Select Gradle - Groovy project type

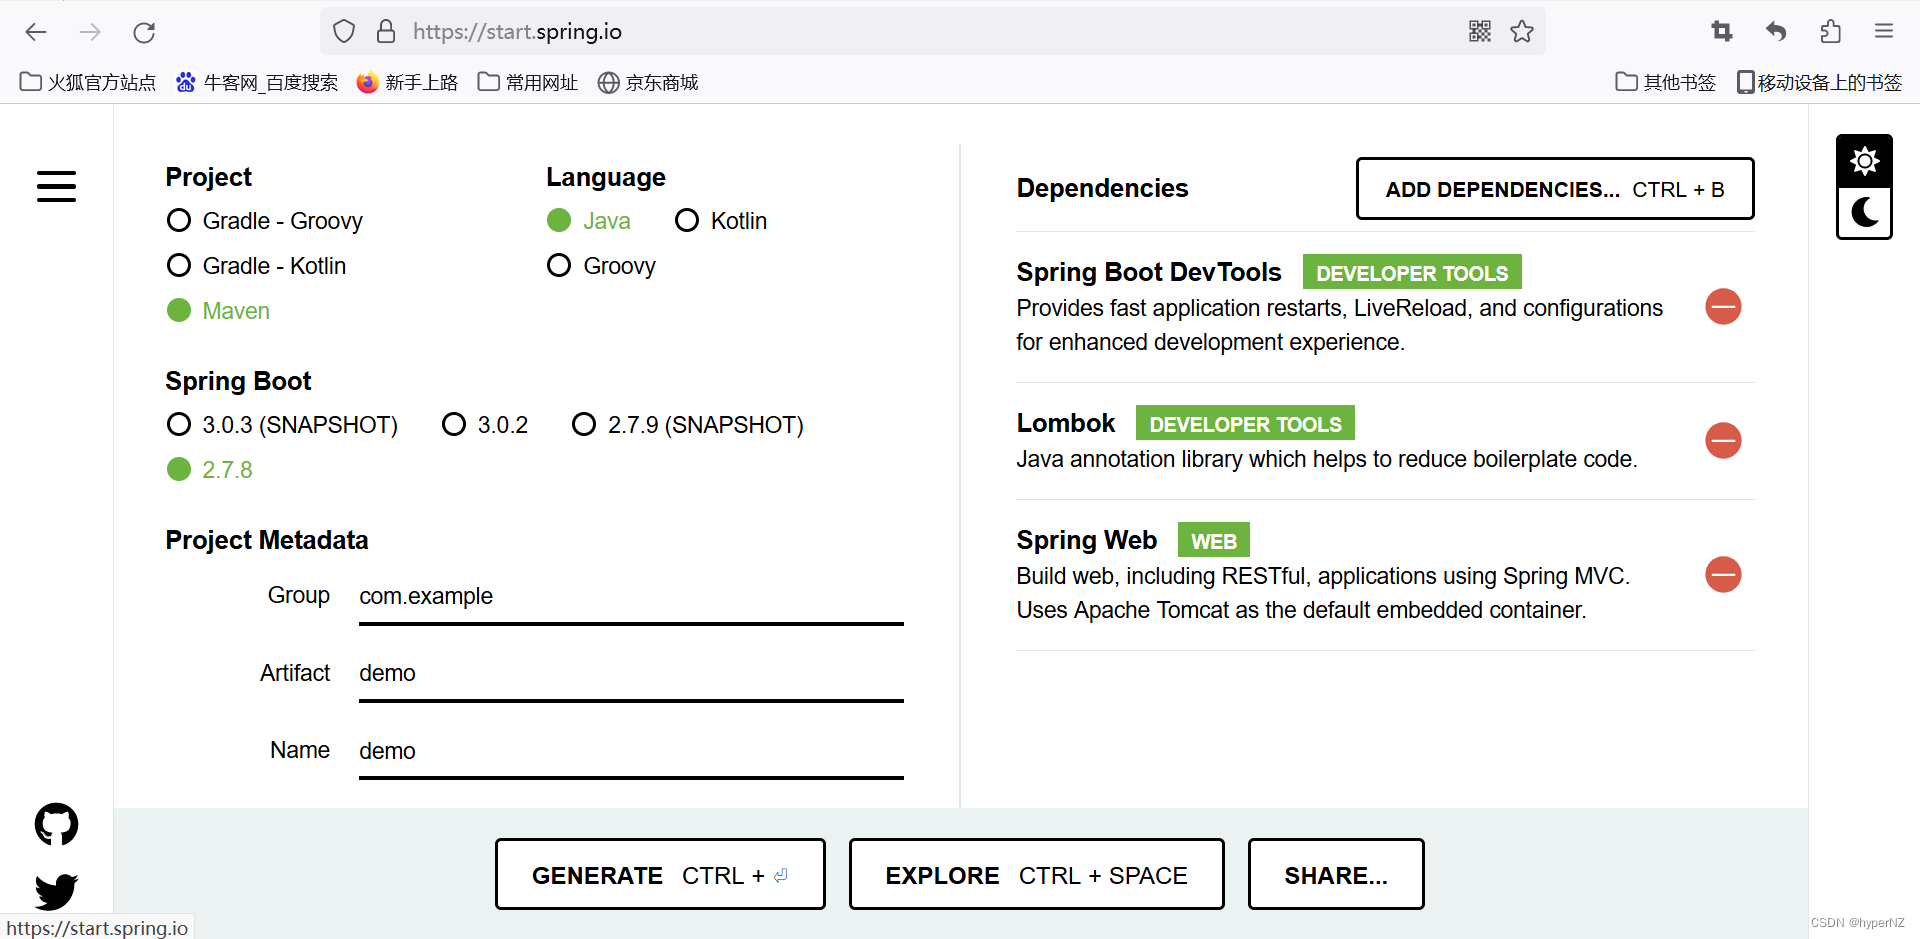click(x=265, y=220)
